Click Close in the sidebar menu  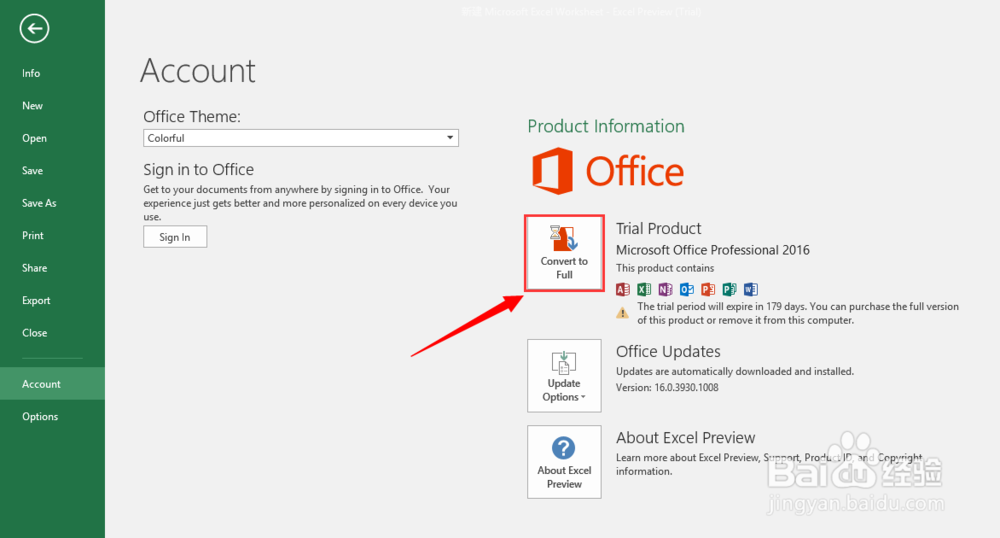[34, 333]
